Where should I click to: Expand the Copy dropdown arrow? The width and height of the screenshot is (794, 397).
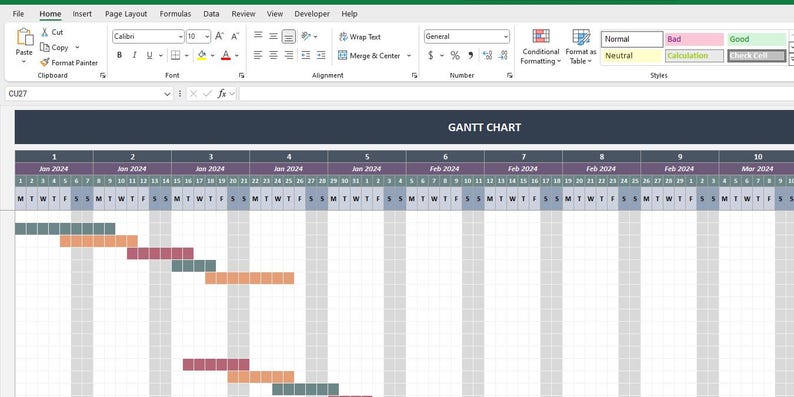pyautogui.click(x=77, y=47)
